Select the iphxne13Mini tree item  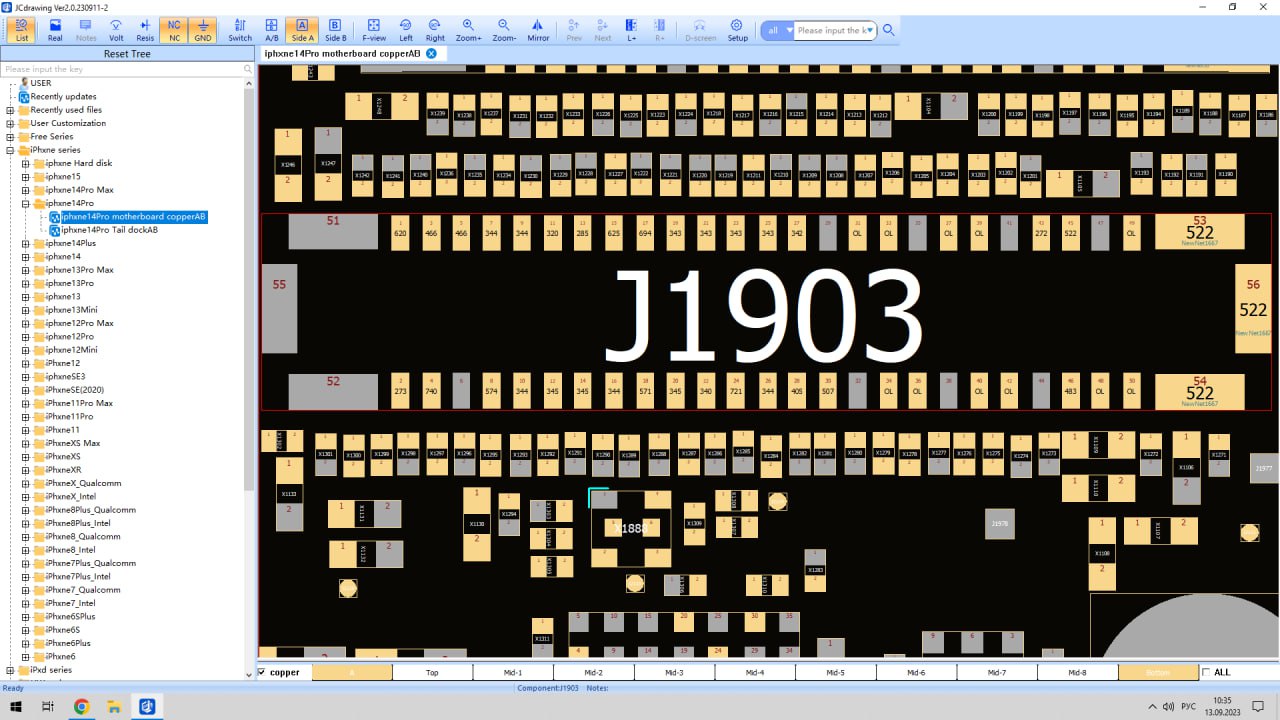coord(71,310)
